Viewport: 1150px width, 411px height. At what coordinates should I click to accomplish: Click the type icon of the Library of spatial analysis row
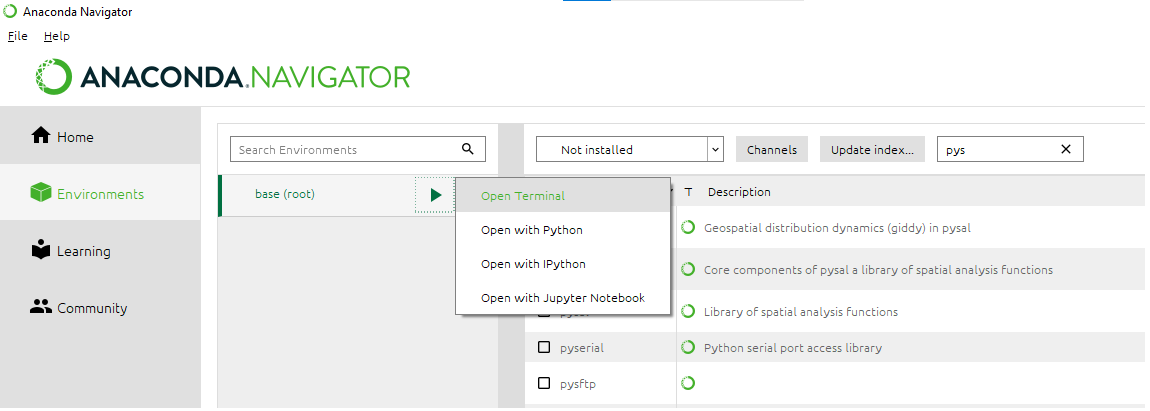(688, 311)
